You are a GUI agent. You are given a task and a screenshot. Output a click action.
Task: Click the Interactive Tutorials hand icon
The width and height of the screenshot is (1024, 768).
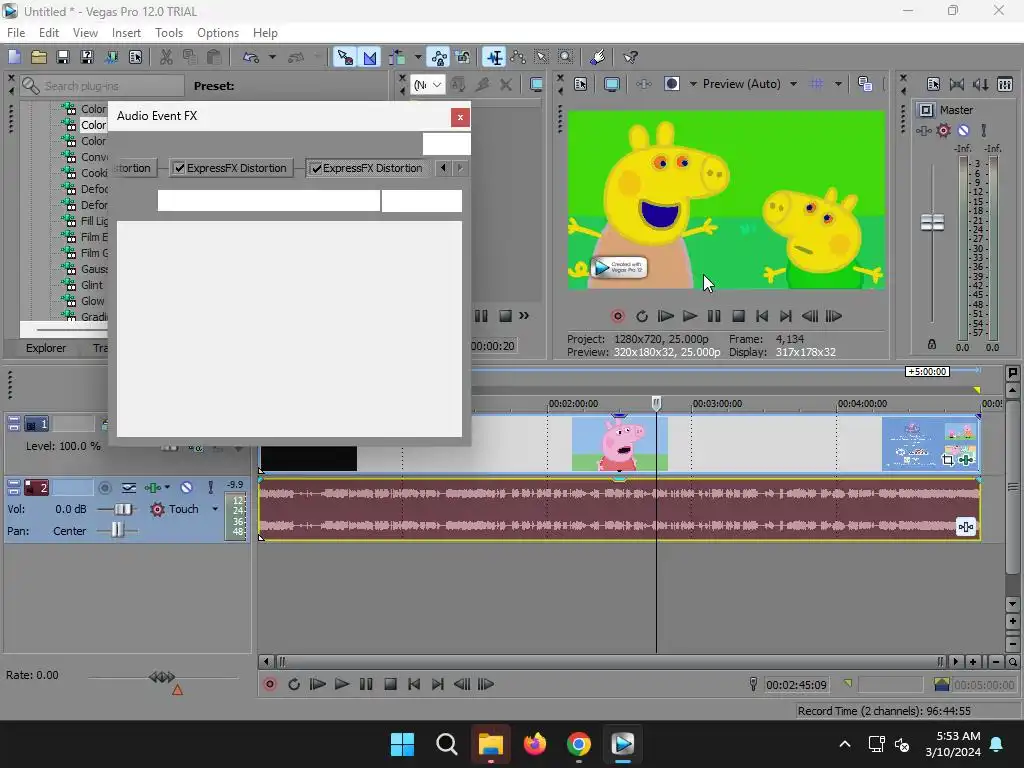[x=597, y=57]
